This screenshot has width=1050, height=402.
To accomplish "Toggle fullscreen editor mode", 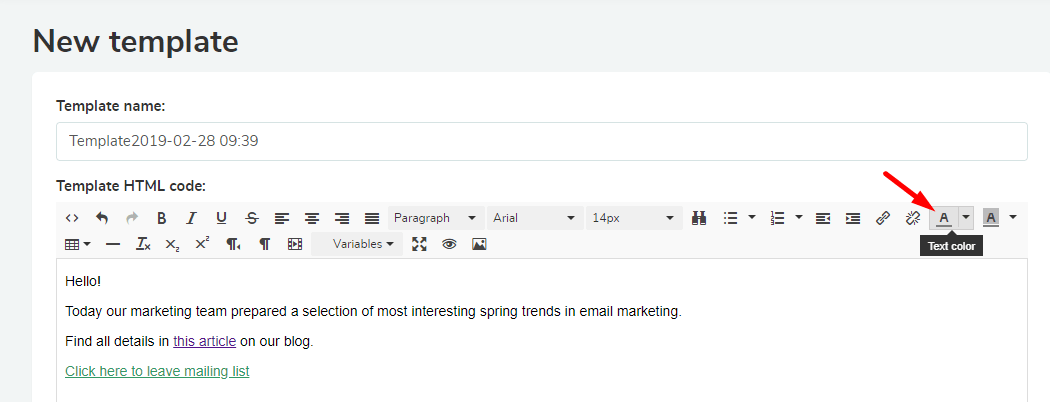I will (419, 245).
